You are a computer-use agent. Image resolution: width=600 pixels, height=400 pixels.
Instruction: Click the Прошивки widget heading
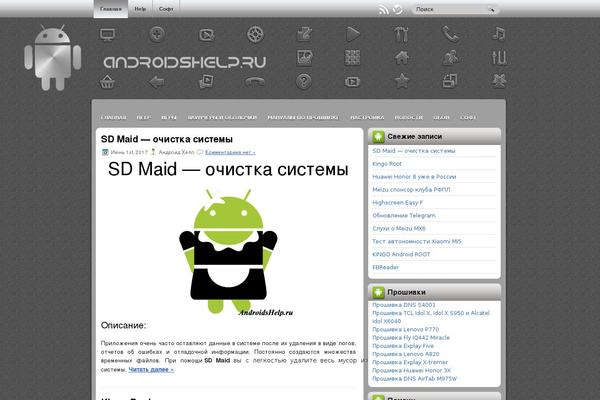[x=406, y=292]
